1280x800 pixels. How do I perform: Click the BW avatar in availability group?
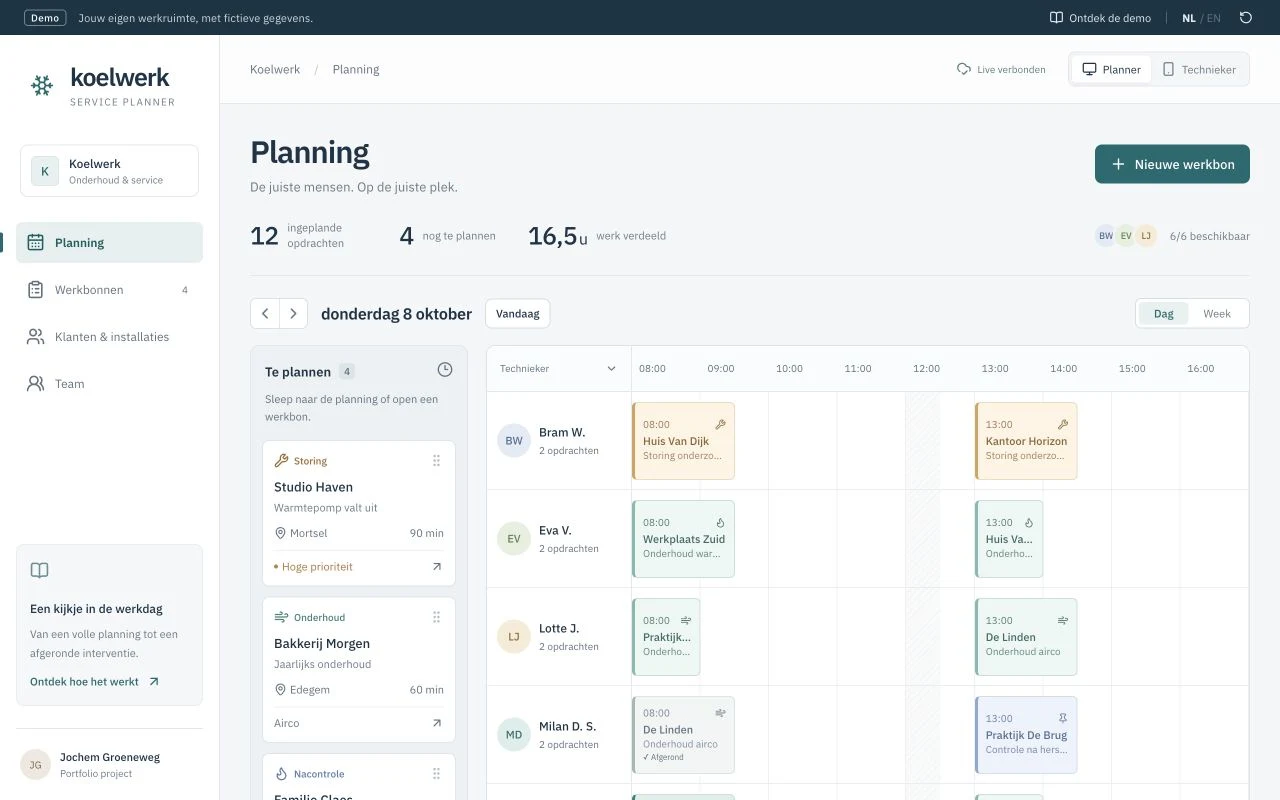[x=1106, y=236]
